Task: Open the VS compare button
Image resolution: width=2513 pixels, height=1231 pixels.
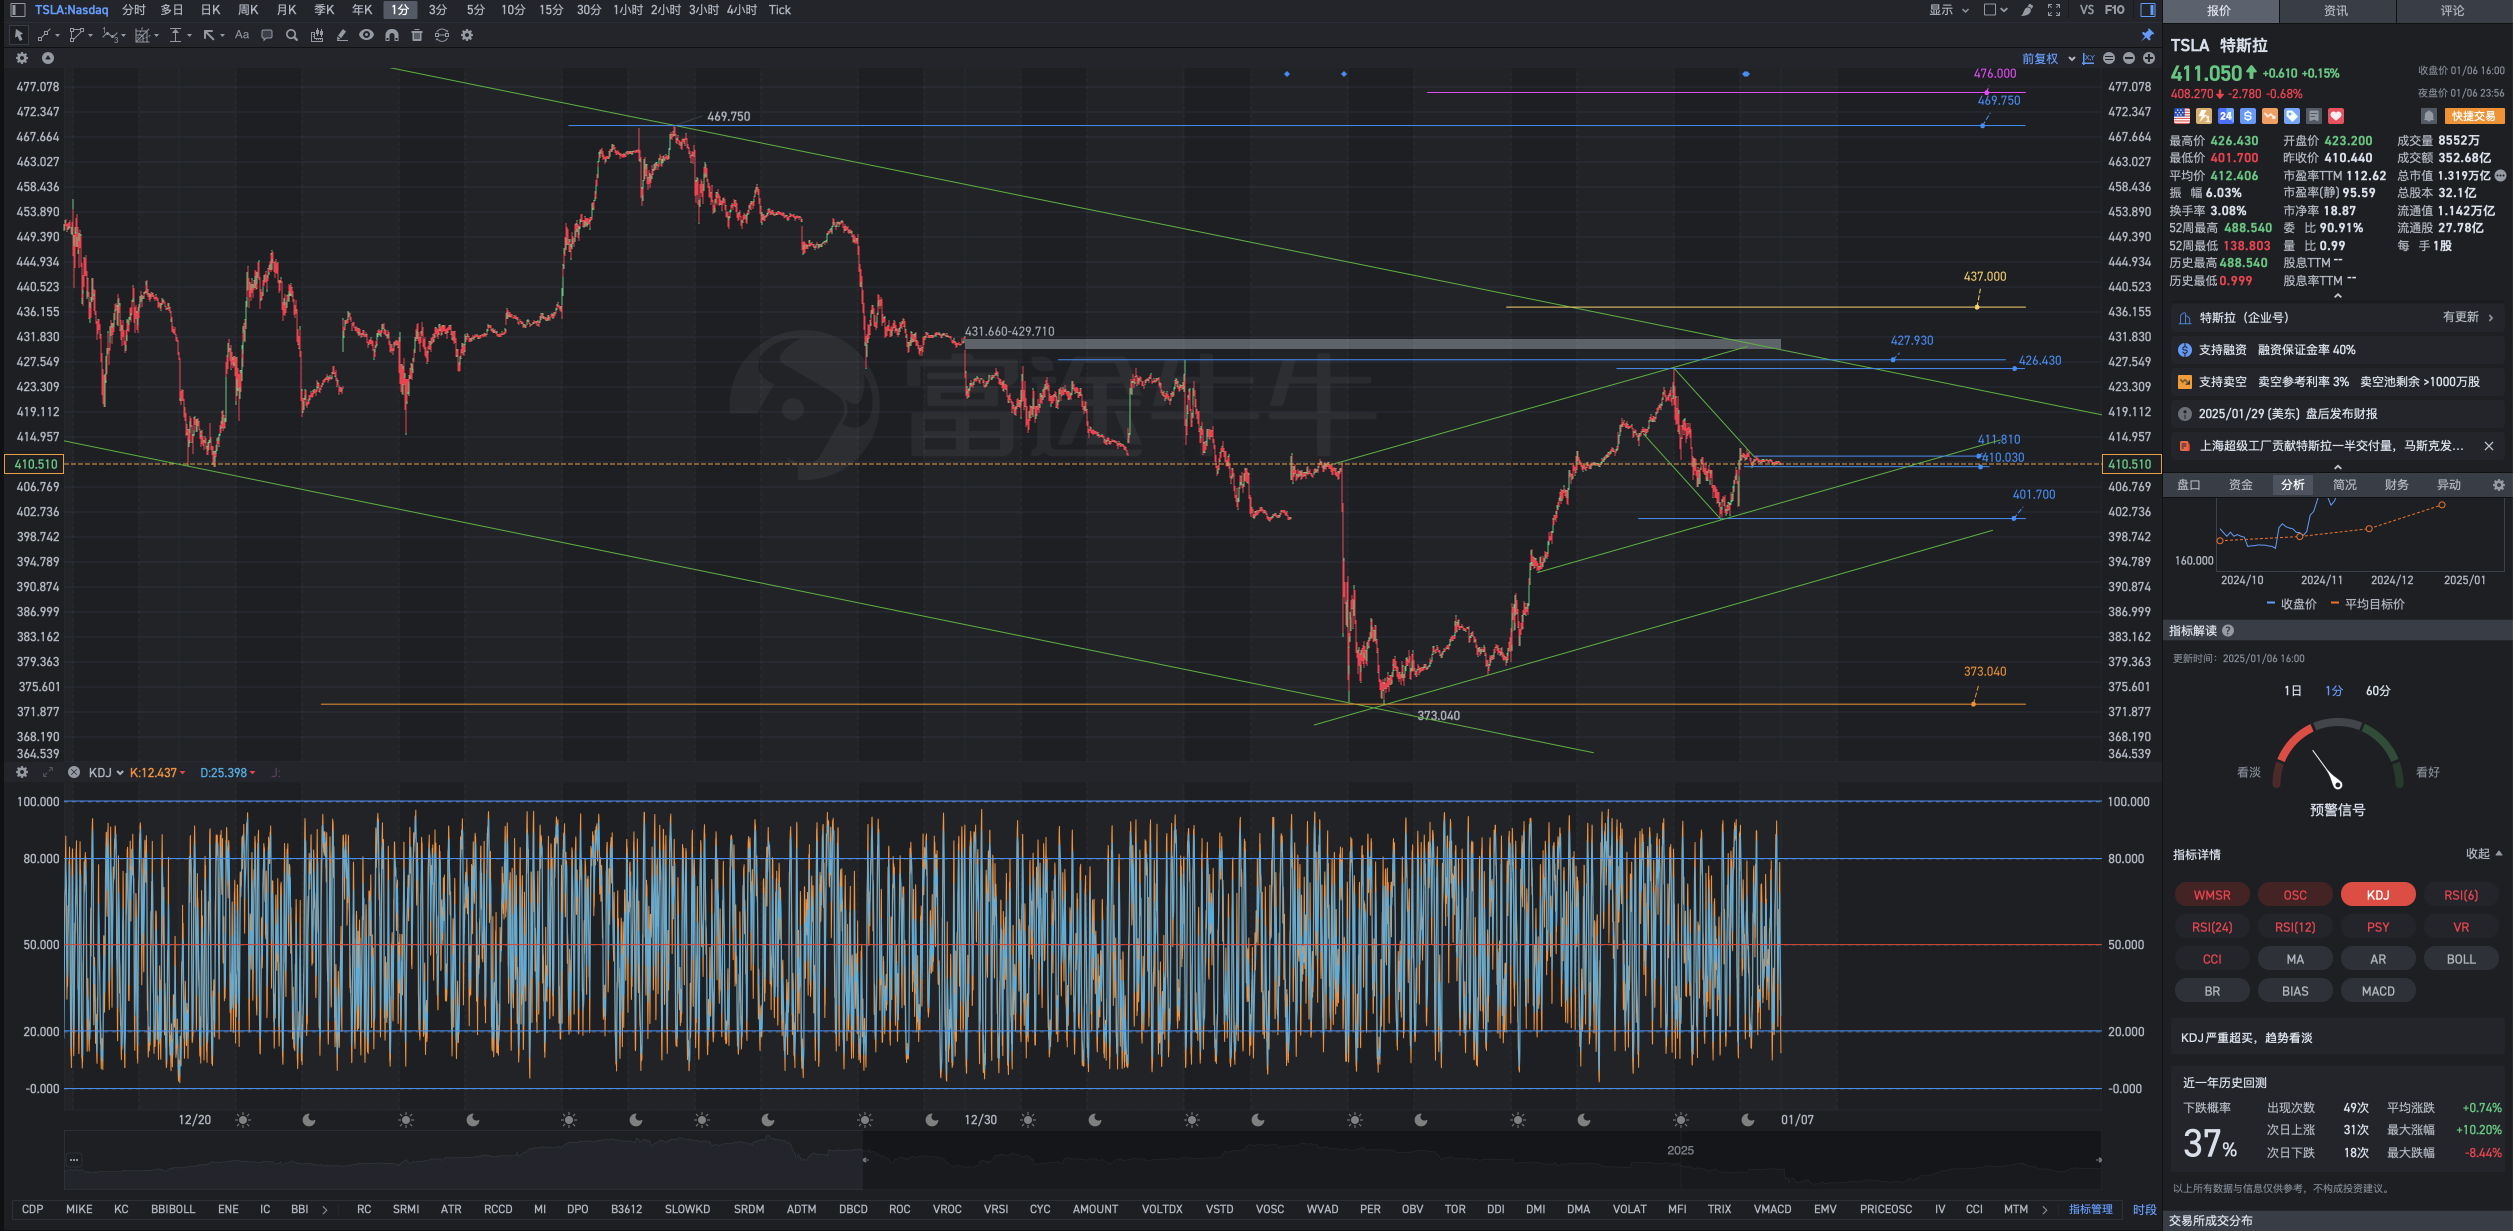Action: coord(2086,10)
